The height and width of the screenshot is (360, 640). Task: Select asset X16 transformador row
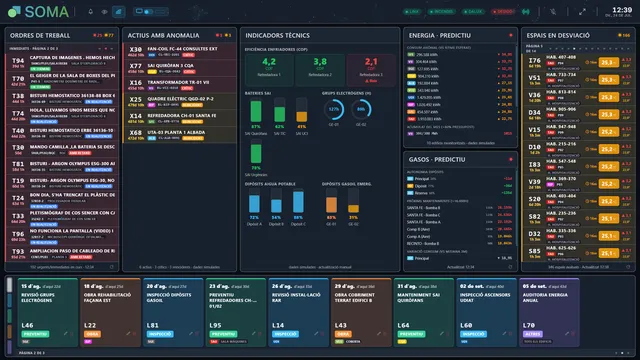pos(180,85)
